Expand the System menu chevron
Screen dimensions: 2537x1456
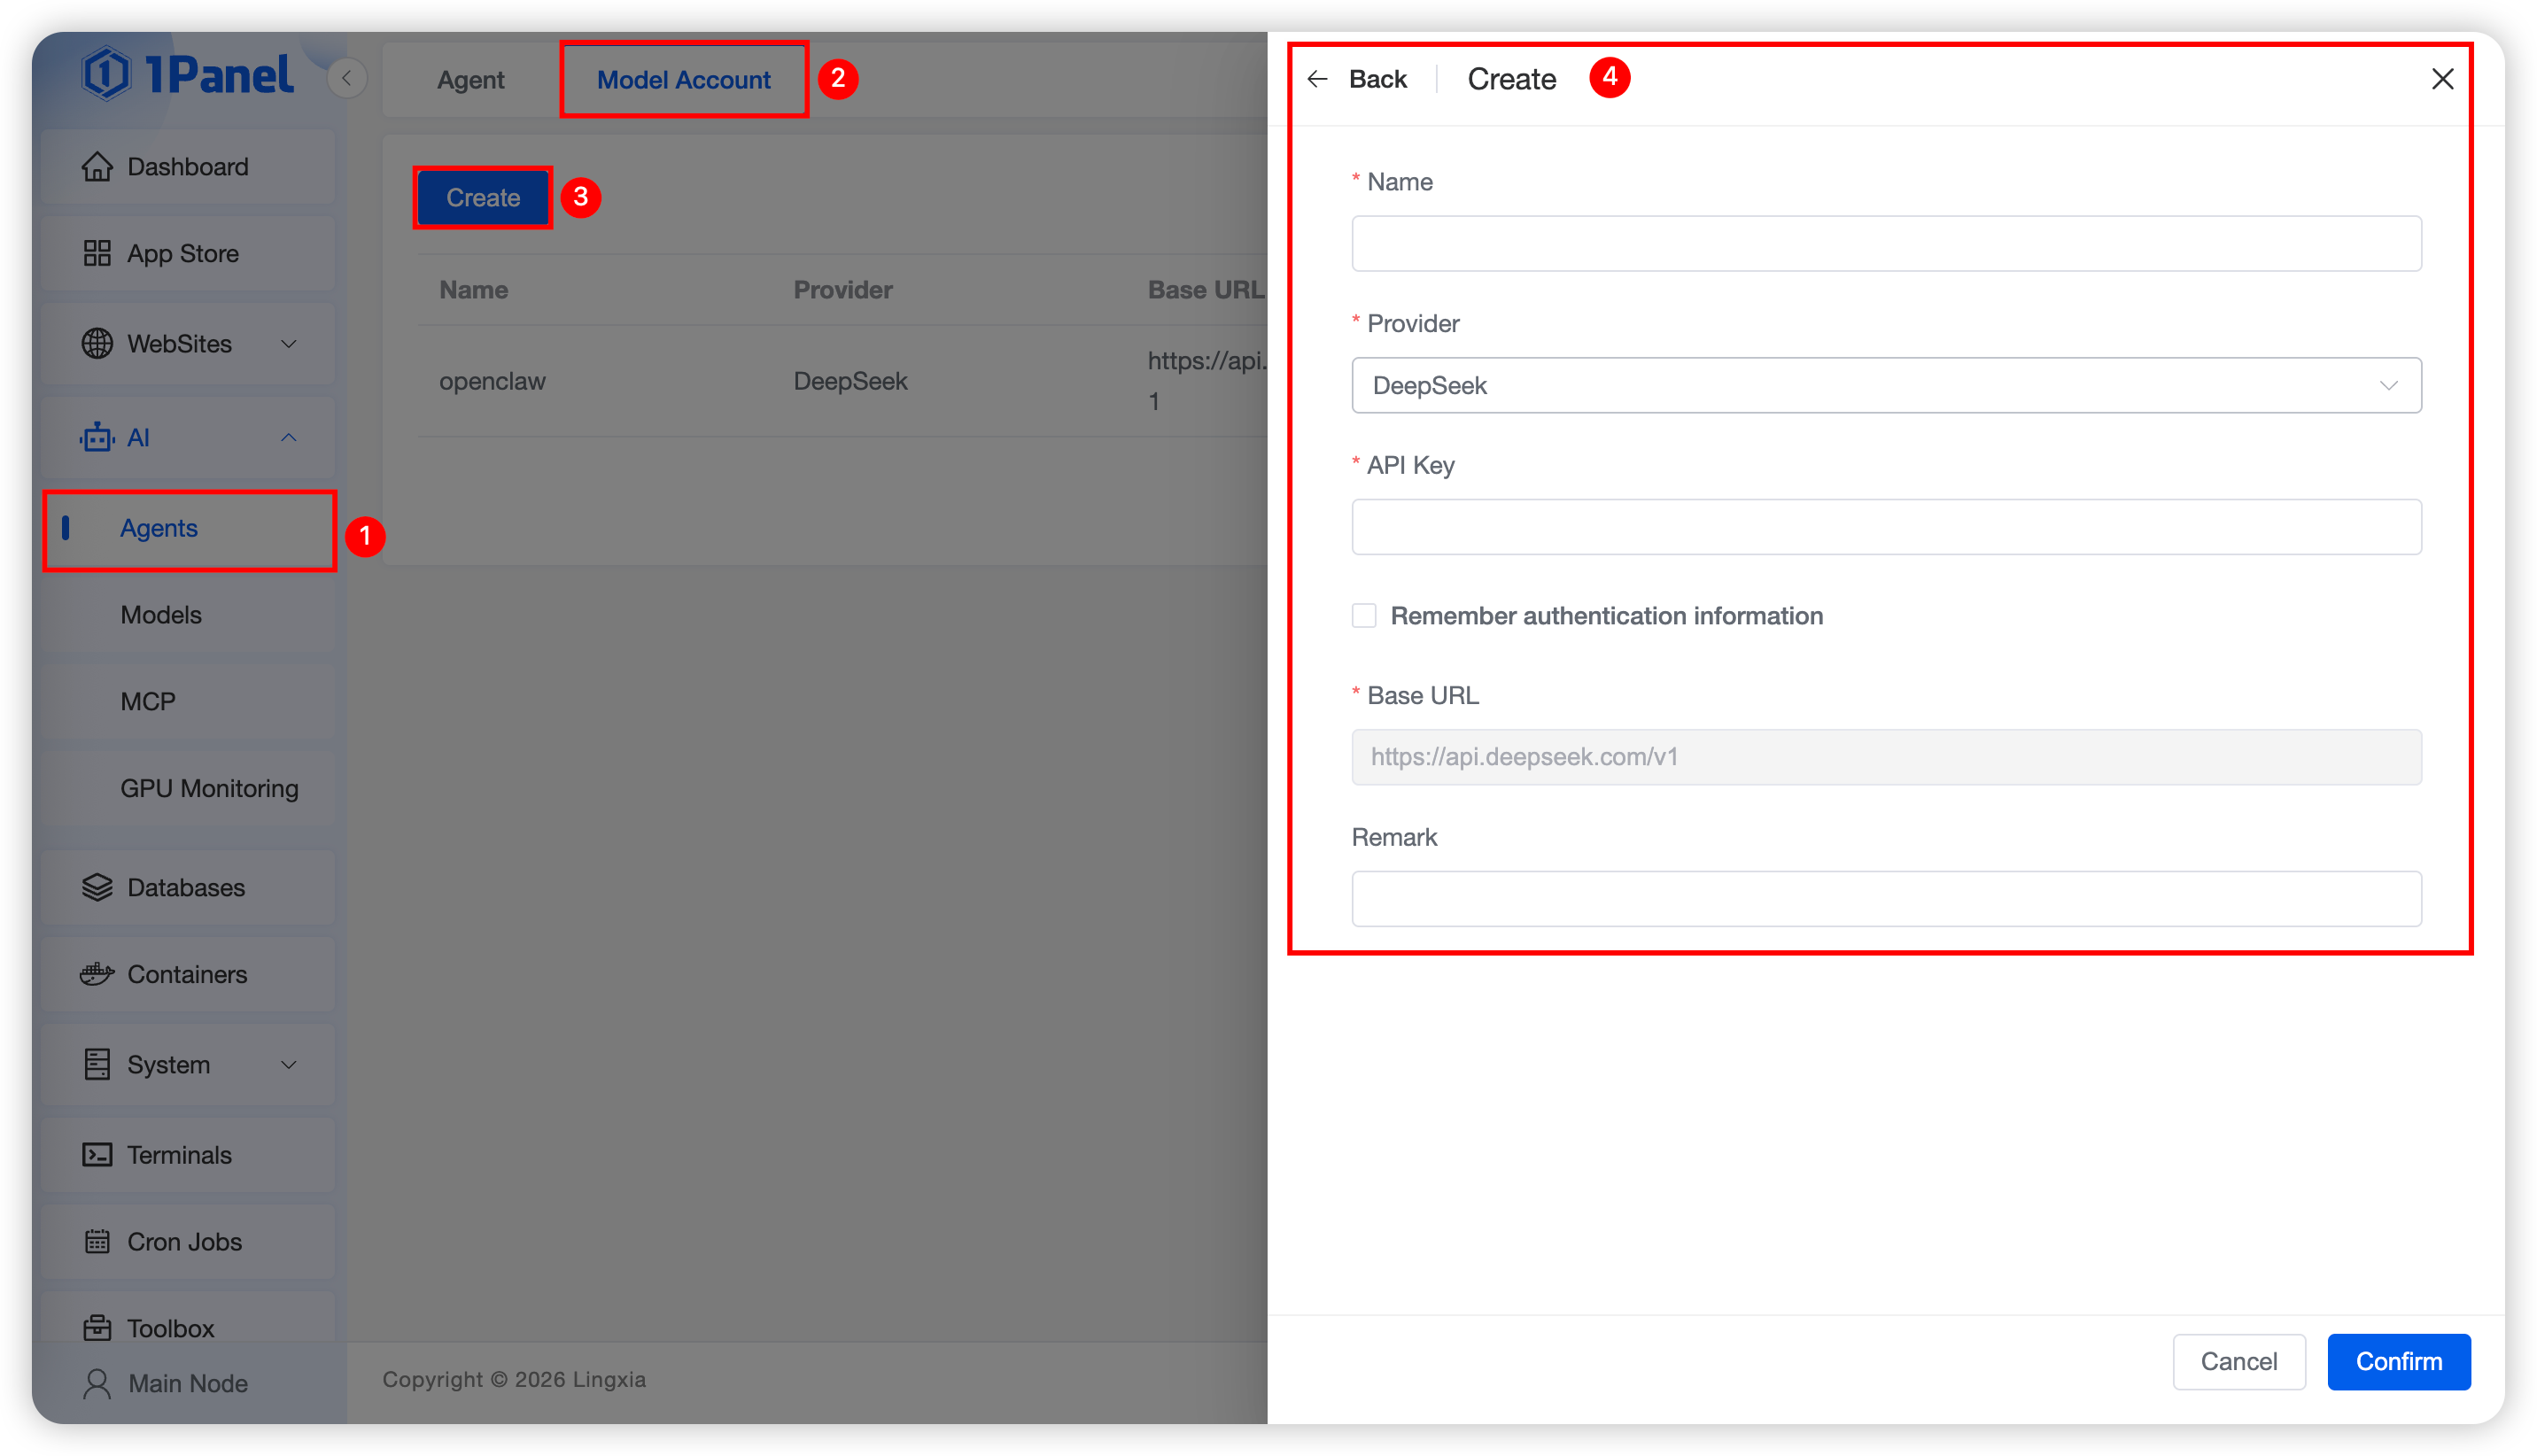pos(289,1065)
